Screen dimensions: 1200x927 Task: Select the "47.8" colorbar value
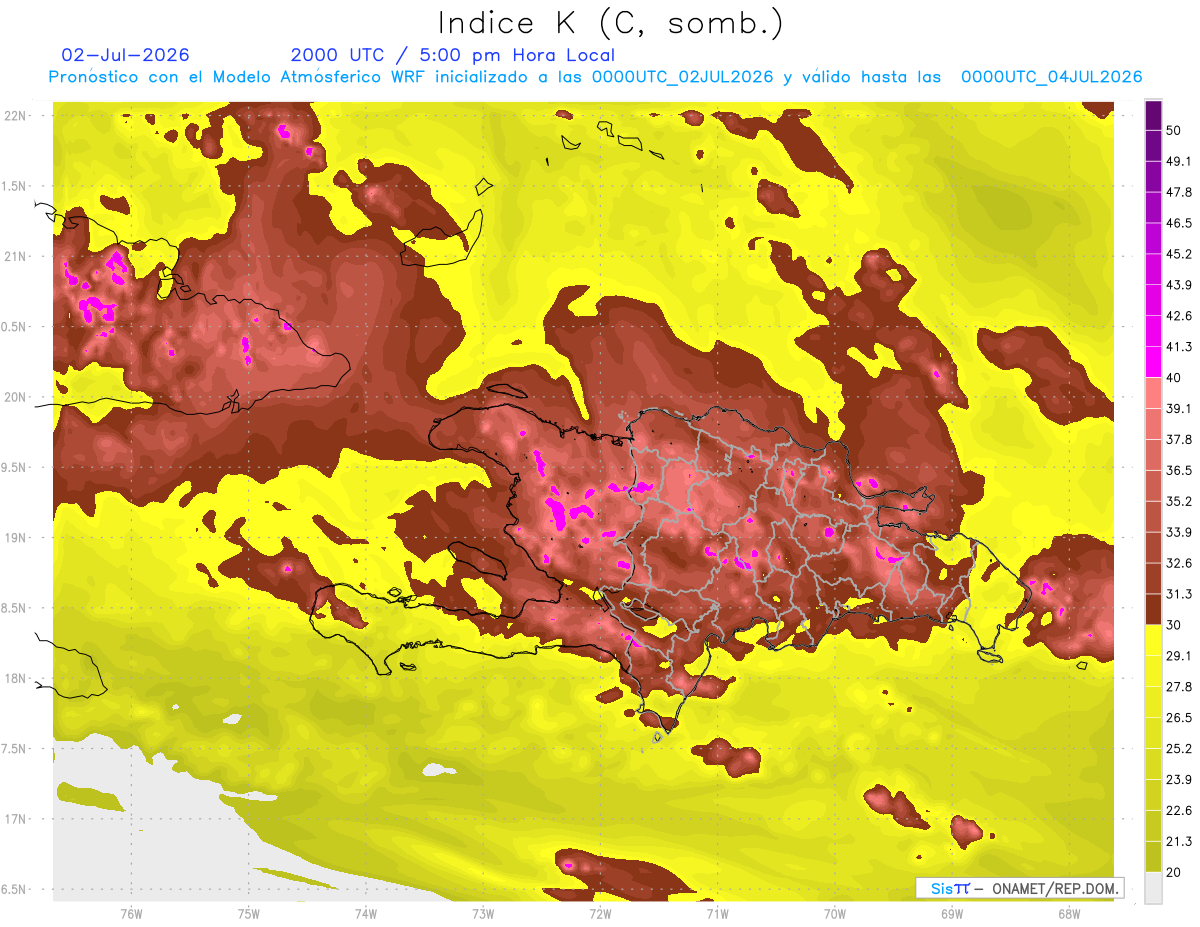pos(1179,192)
